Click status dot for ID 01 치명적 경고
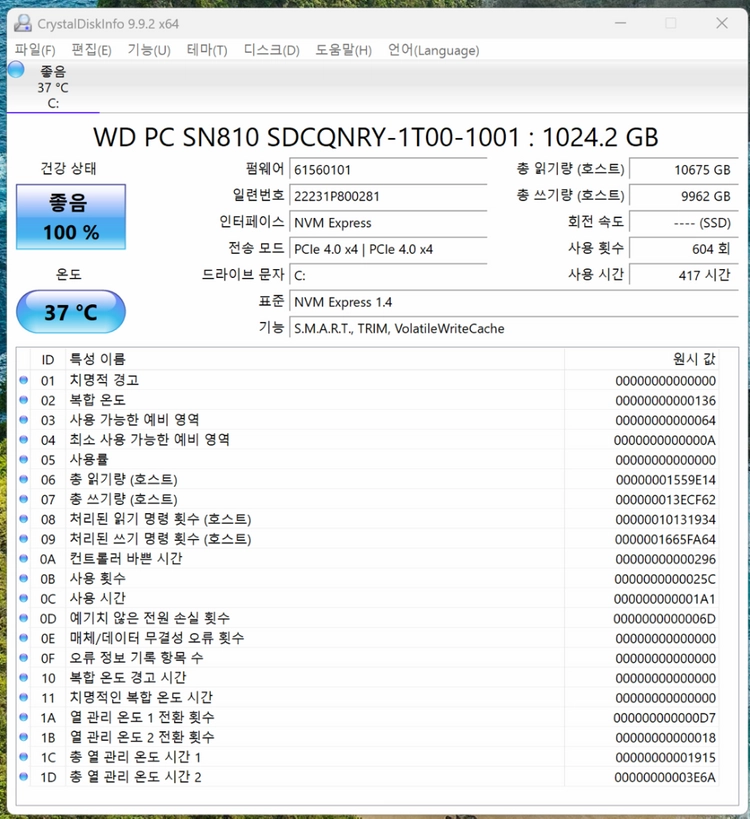 click(24, 380)
